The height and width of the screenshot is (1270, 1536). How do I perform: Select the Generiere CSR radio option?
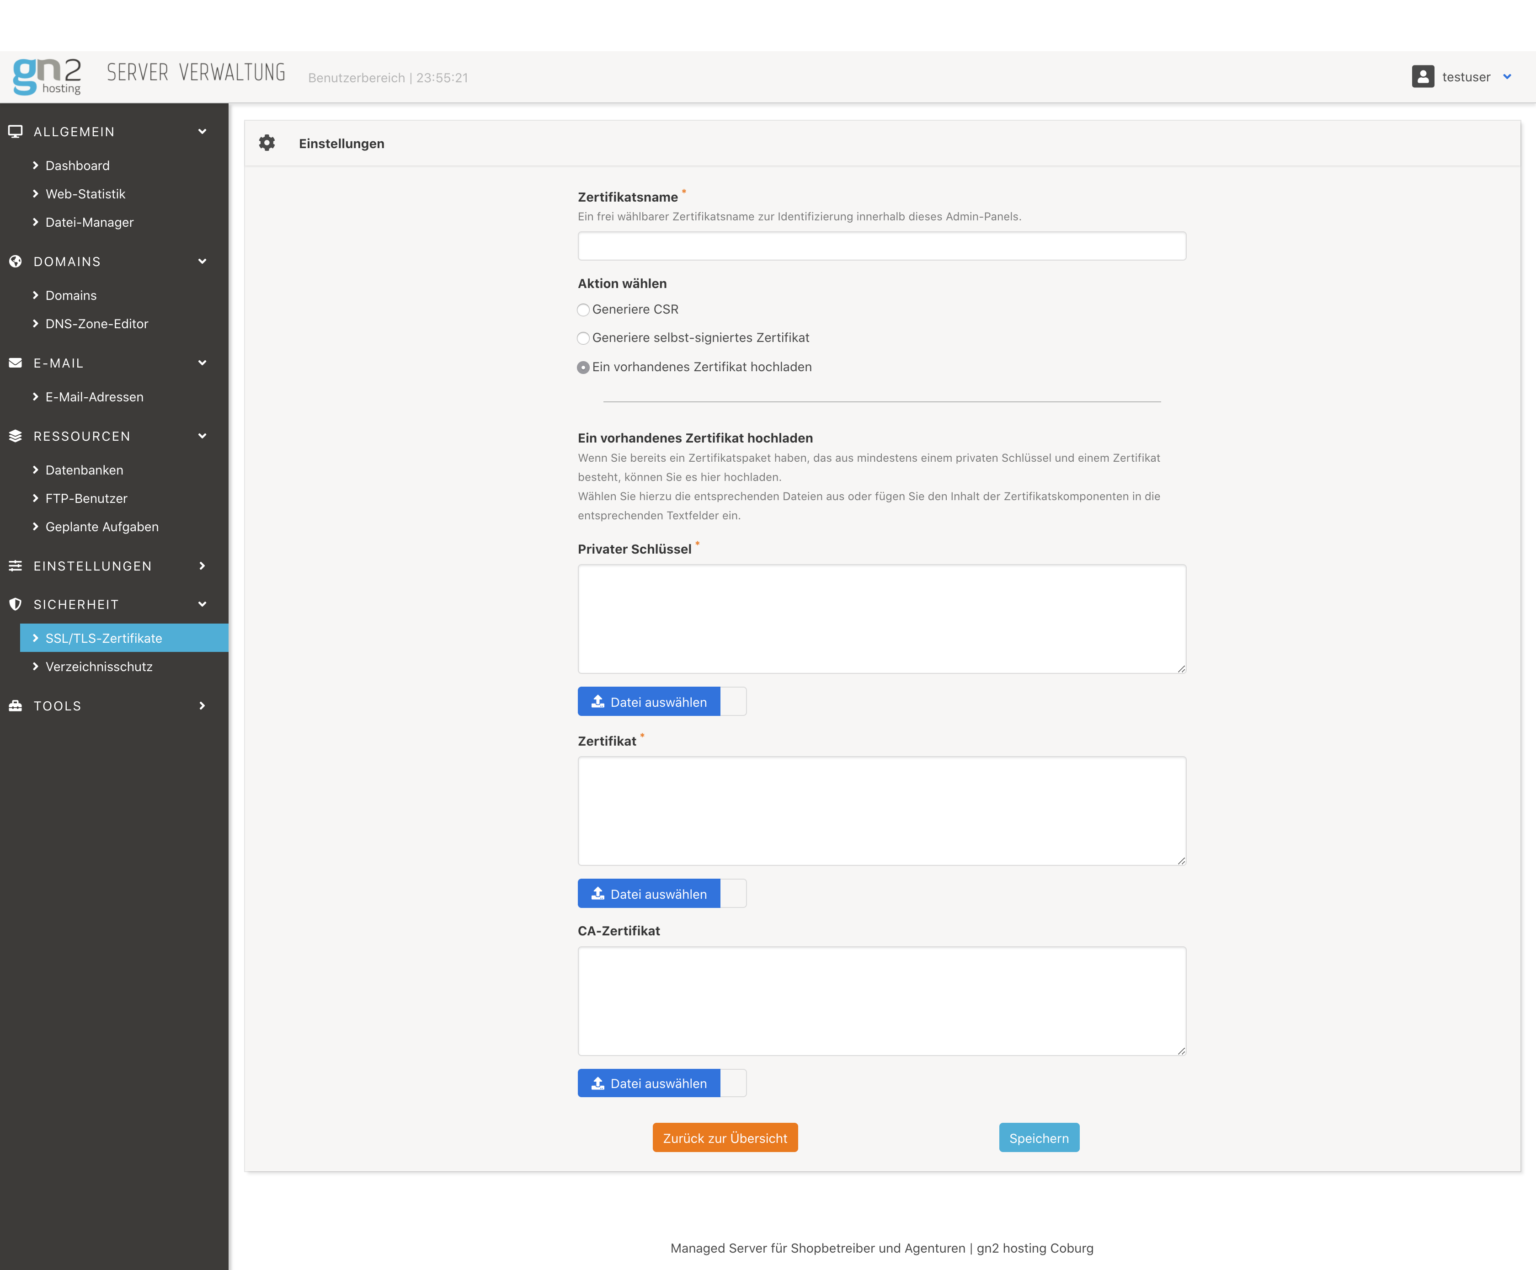[584, 310]
